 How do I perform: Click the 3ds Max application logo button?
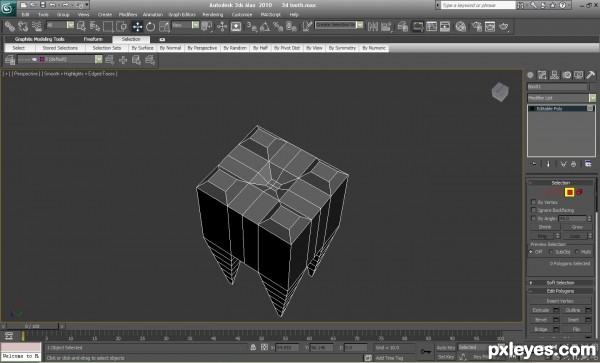(8, 8)
